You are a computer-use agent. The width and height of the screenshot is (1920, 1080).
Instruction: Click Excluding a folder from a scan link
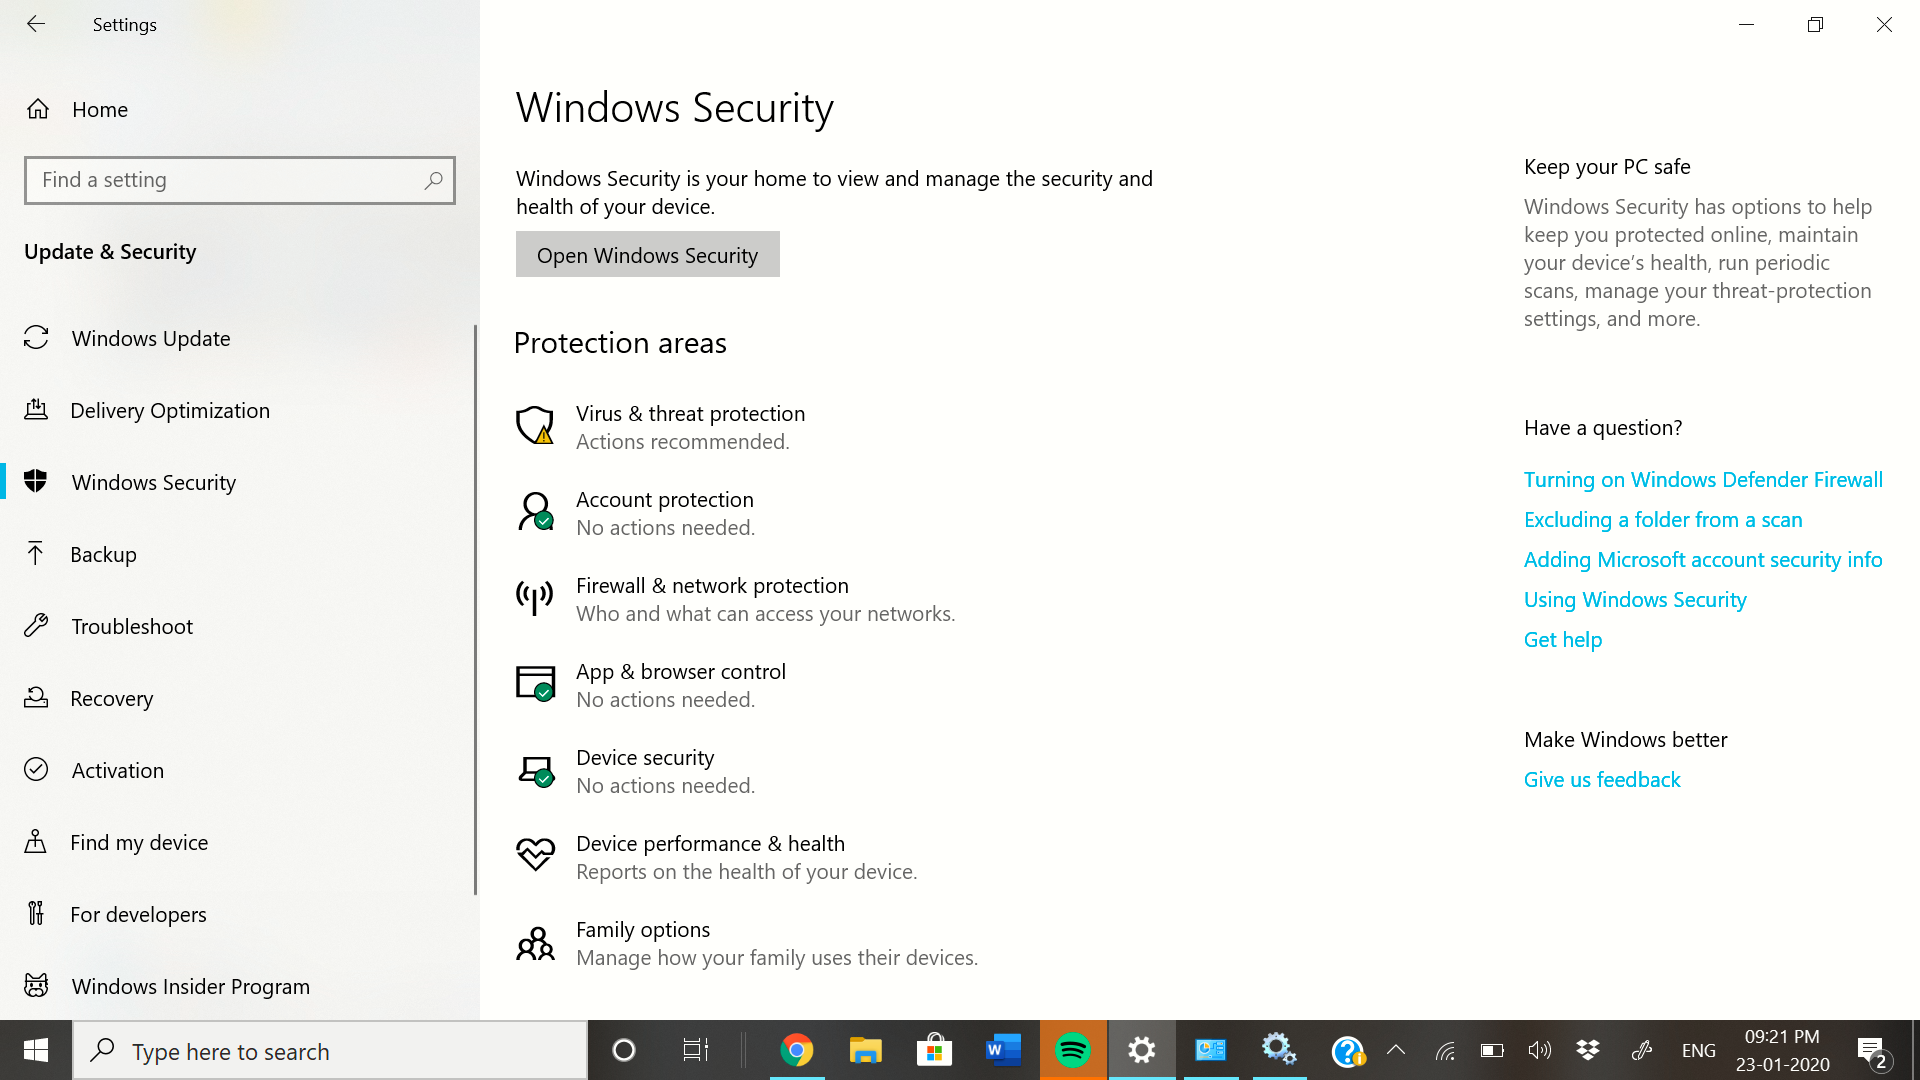click(1663, 518)
